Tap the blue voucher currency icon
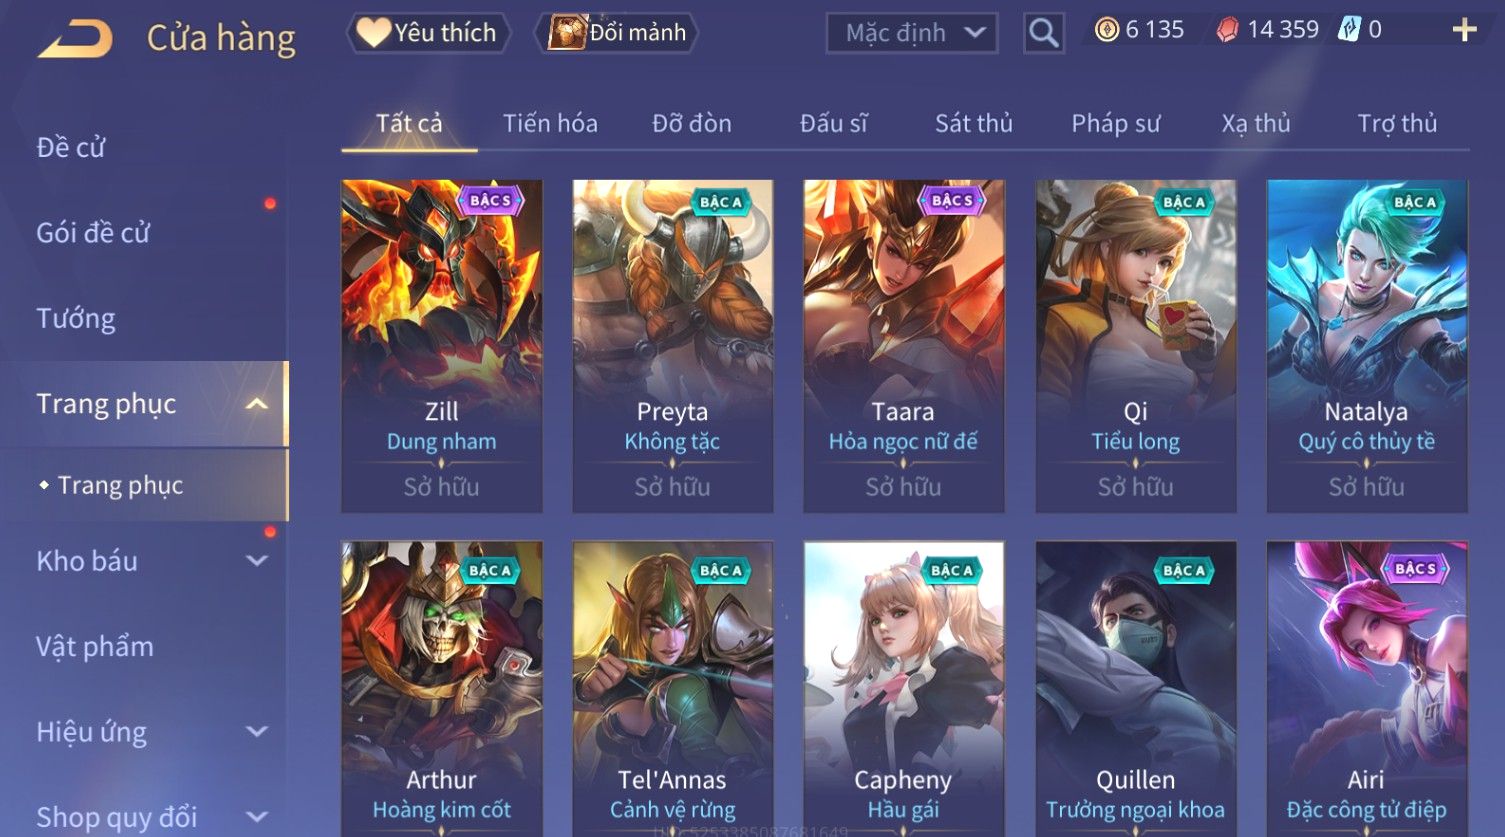 point(1350,30)
